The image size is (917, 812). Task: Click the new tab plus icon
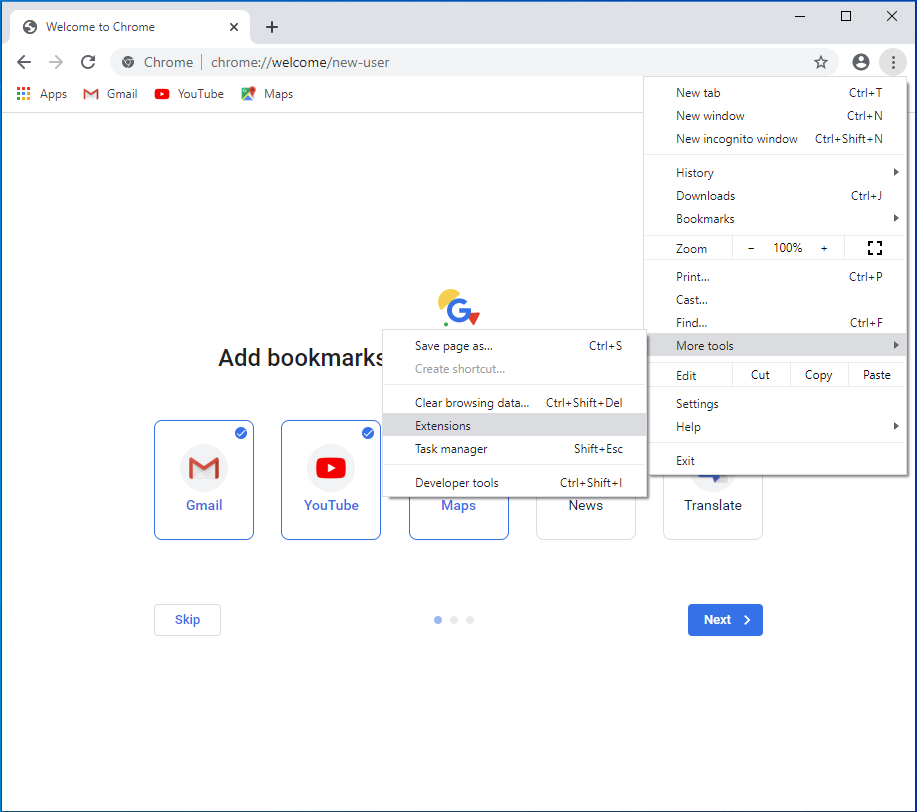click(272, 27)
